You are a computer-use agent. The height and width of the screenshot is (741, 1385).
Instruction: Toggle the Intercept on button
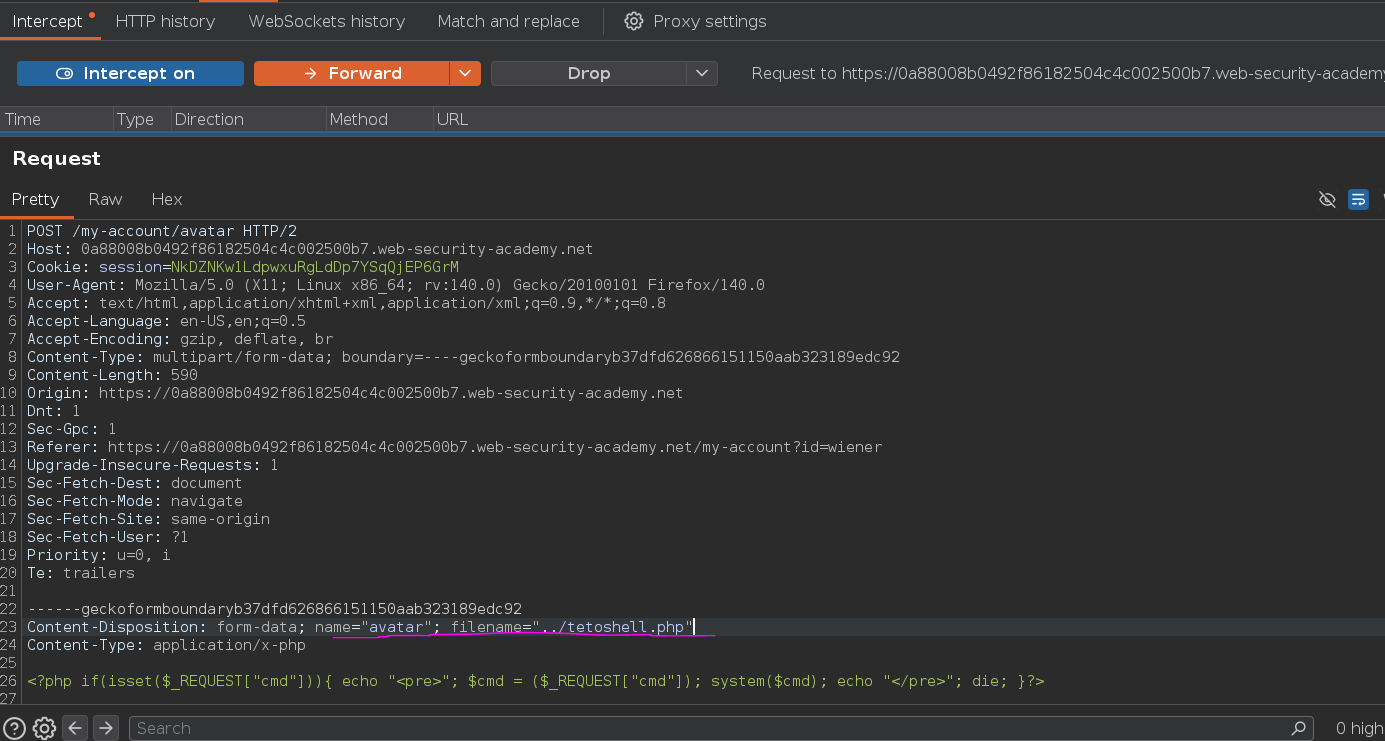[x=130, y=73]
